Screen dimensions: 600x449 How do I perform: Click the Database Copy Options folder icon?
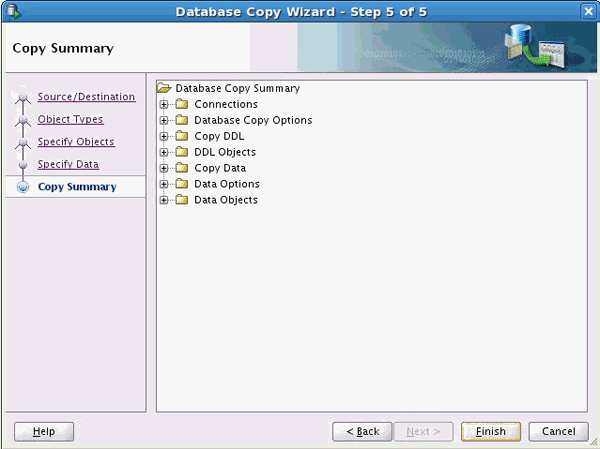(x=181, y=120)
